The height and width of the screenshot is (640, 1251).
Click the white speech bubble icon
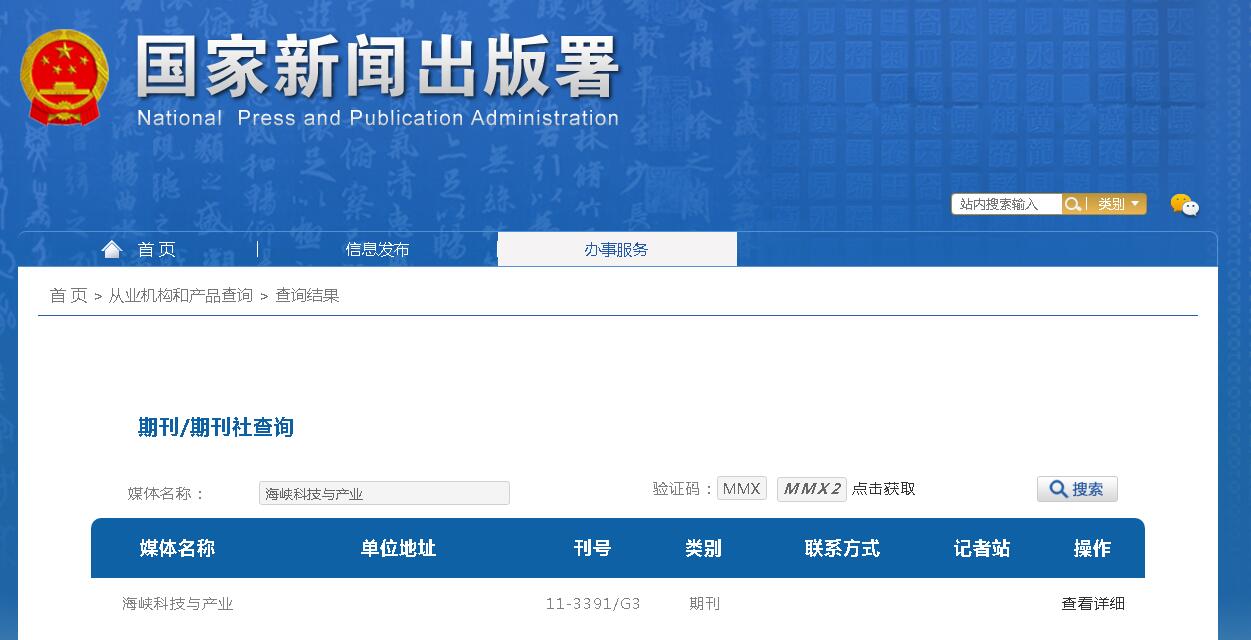point(1190,209)
